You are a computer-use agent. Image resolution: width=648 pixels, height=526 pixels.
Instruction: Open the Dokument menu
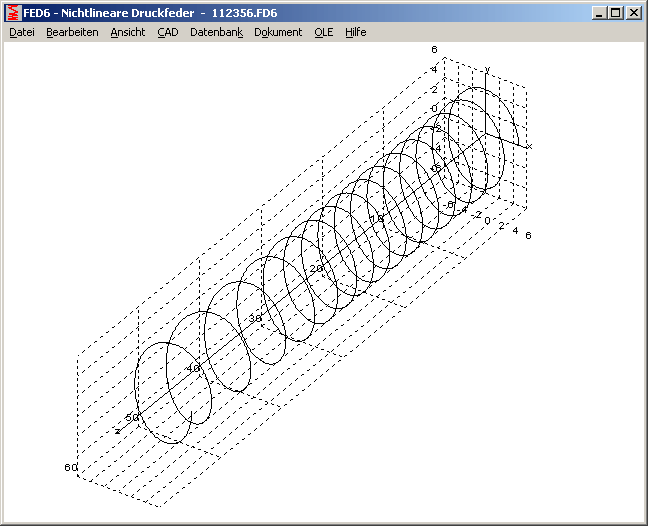278,32
